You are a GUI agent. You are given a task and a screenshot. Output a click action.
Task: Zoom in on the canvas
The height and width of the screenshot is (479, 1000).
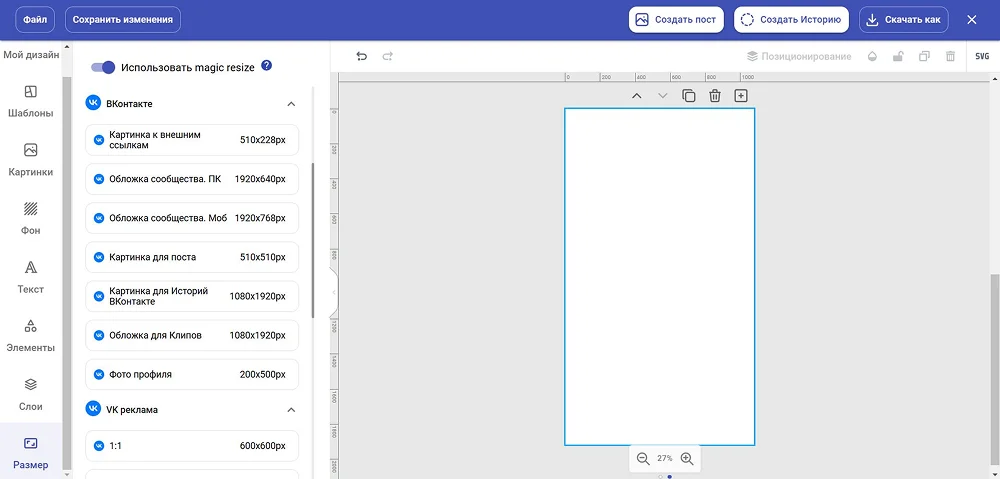(687, 458)
